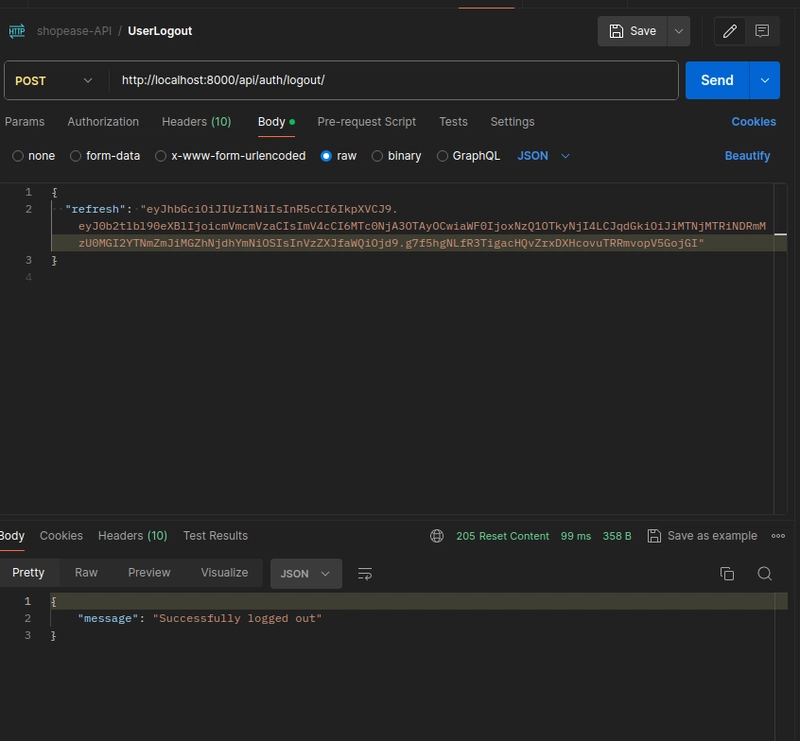
Task: Select the none body option
Action: [18, 156]
